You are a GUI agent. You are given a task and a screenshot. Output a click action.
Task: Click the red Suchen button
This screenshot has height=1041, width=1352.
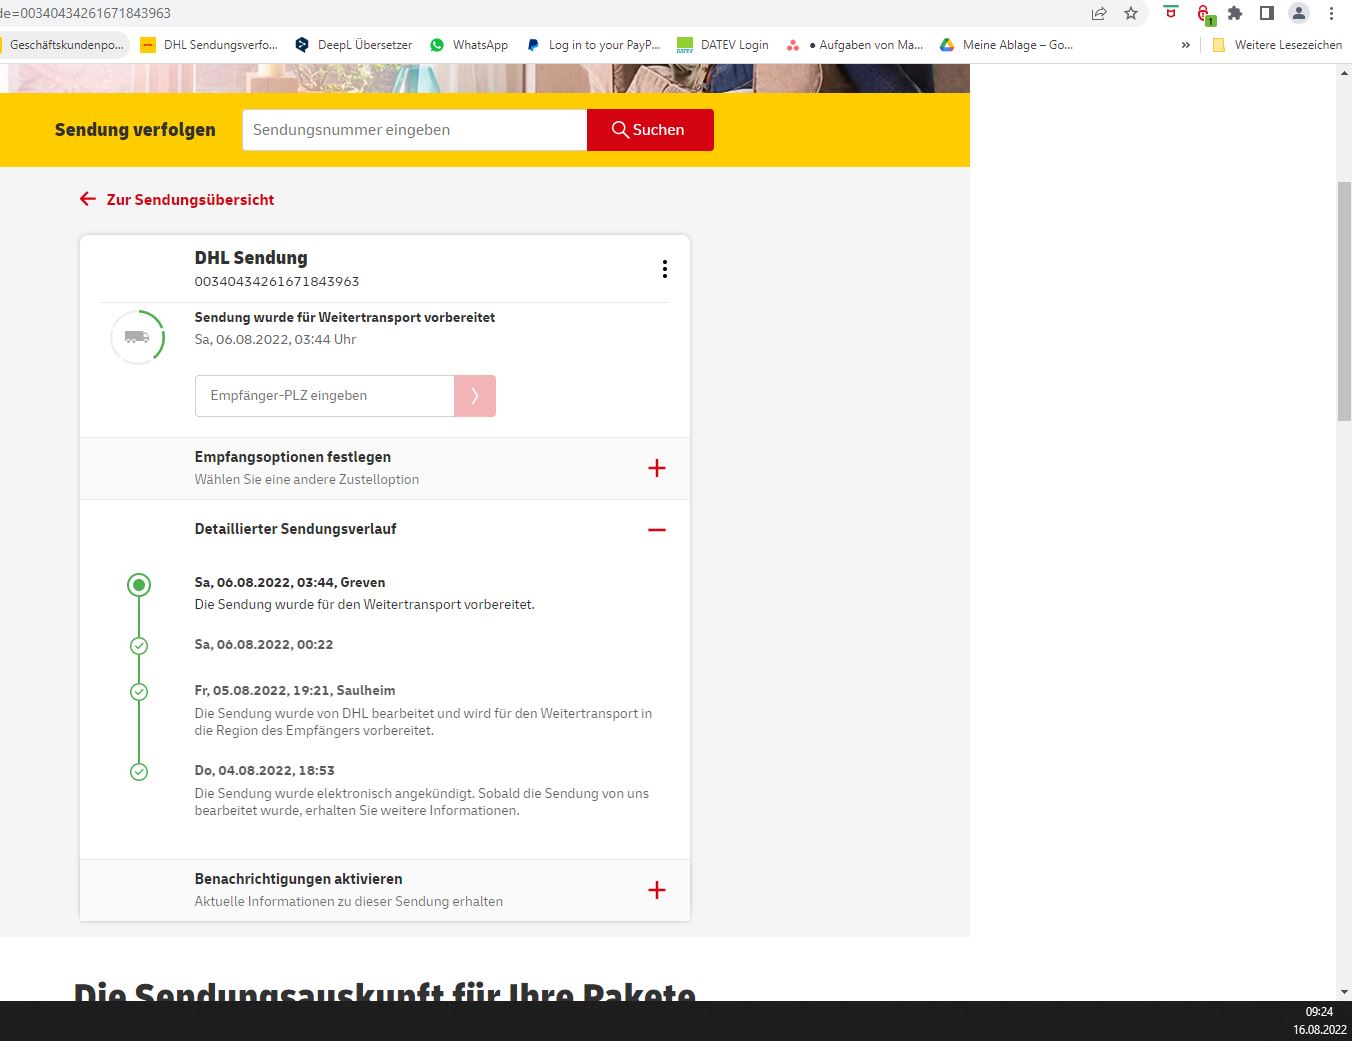[650, 130]
